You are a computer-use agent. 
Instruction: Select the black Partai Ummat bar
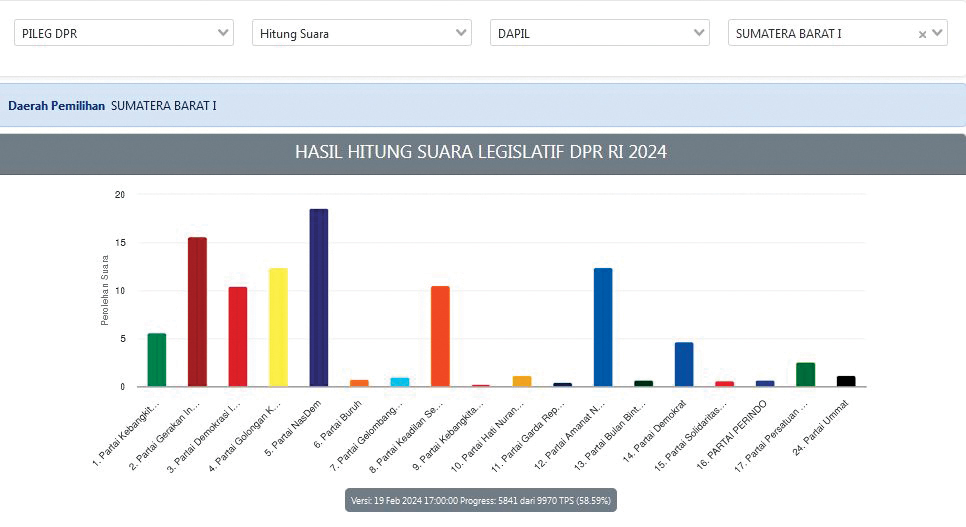(846, 381)
